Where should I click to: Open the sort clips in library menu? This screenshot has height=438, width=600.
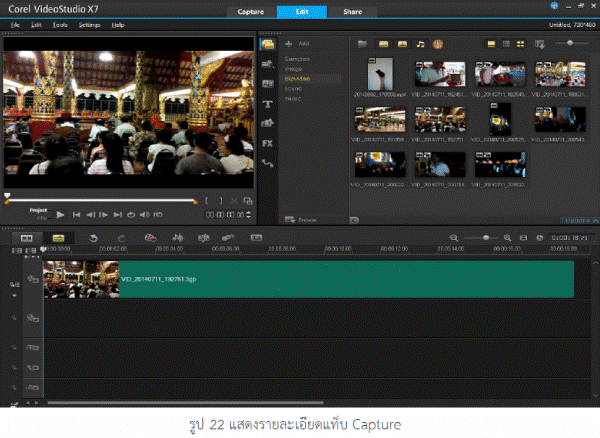pos(540,44)
